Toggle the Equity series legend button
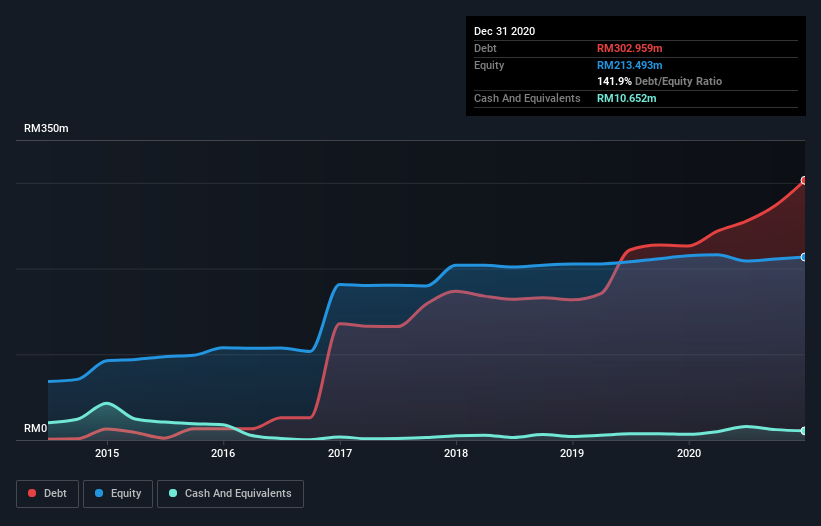Screen dimensions: 821x526 pos(118,494)
